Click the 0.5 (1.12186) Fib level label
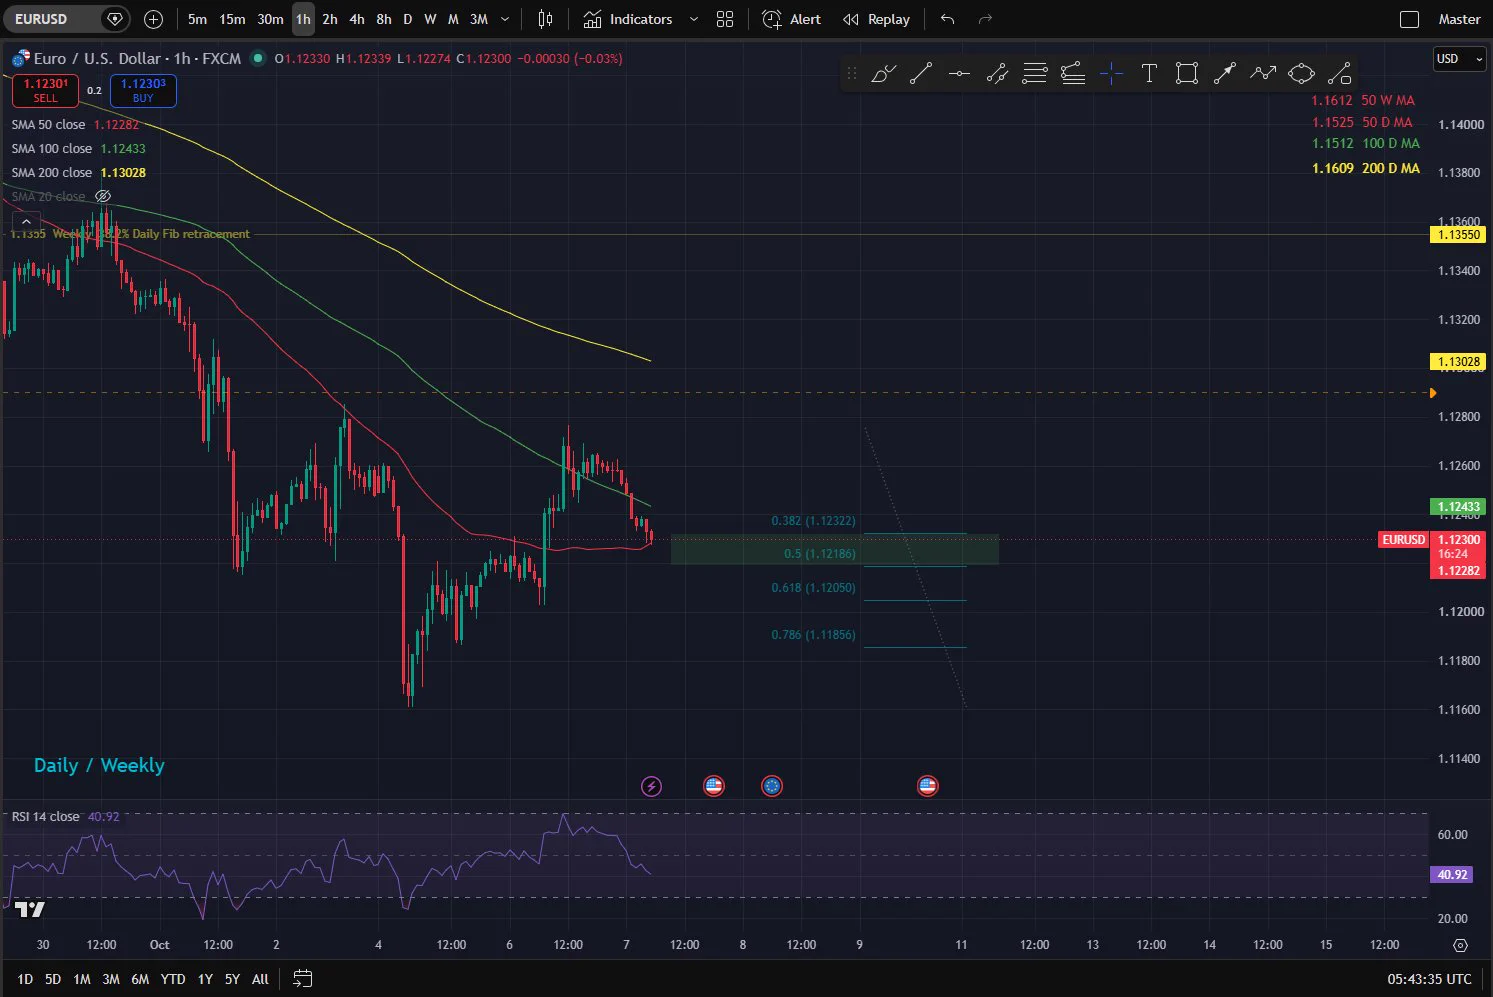 coord(820,554)
